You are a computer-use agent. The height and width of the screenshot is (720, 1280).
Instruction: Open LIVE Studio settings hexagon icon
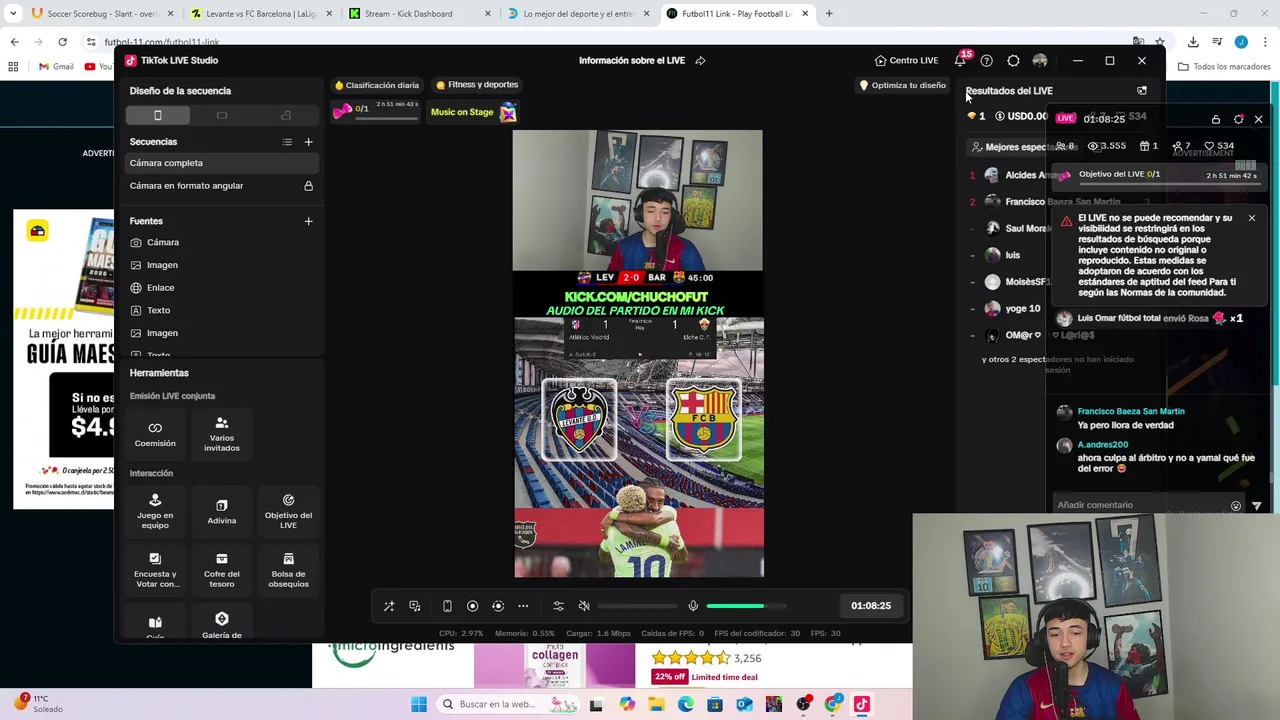(x=1013, y=61)
